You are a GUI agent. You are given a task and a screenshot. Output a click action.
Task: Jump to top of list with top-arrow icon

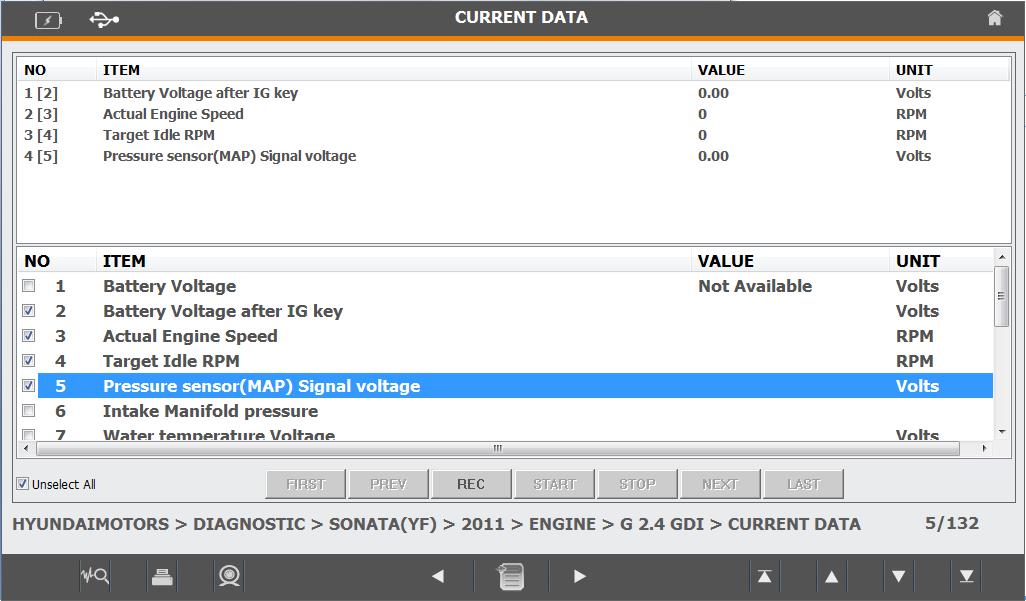764,576
